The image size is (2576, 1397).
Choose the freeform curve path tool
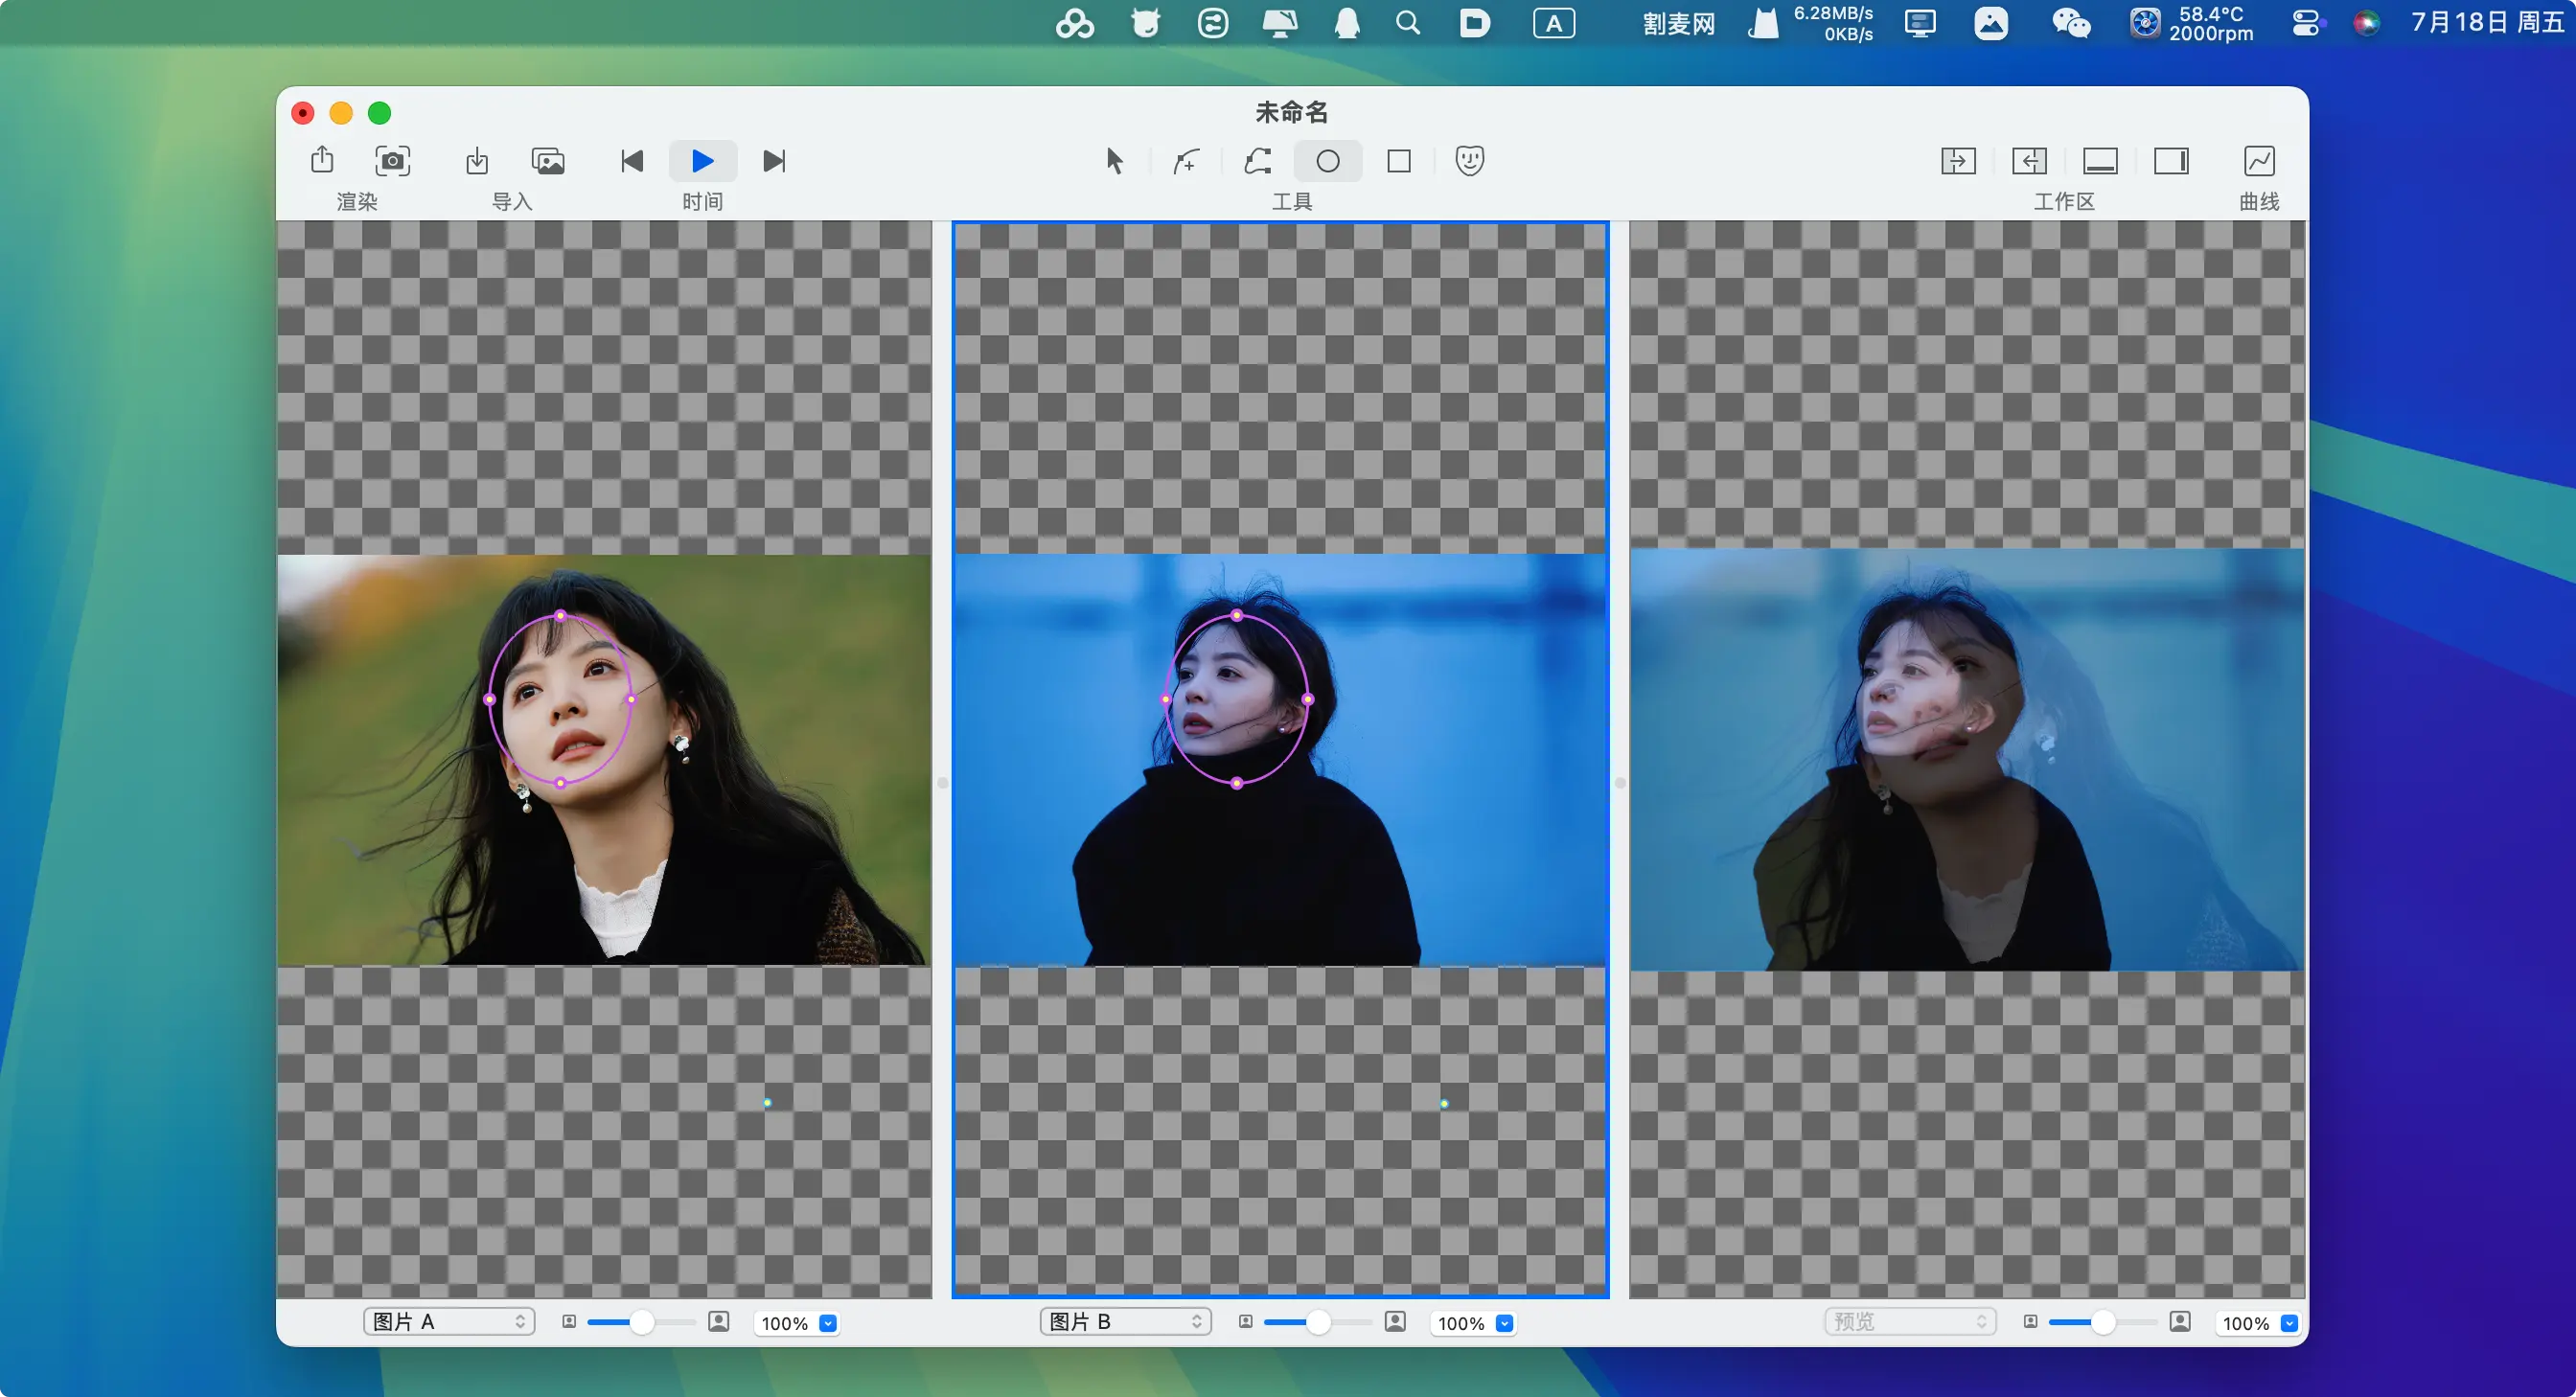coord(1257,161)
